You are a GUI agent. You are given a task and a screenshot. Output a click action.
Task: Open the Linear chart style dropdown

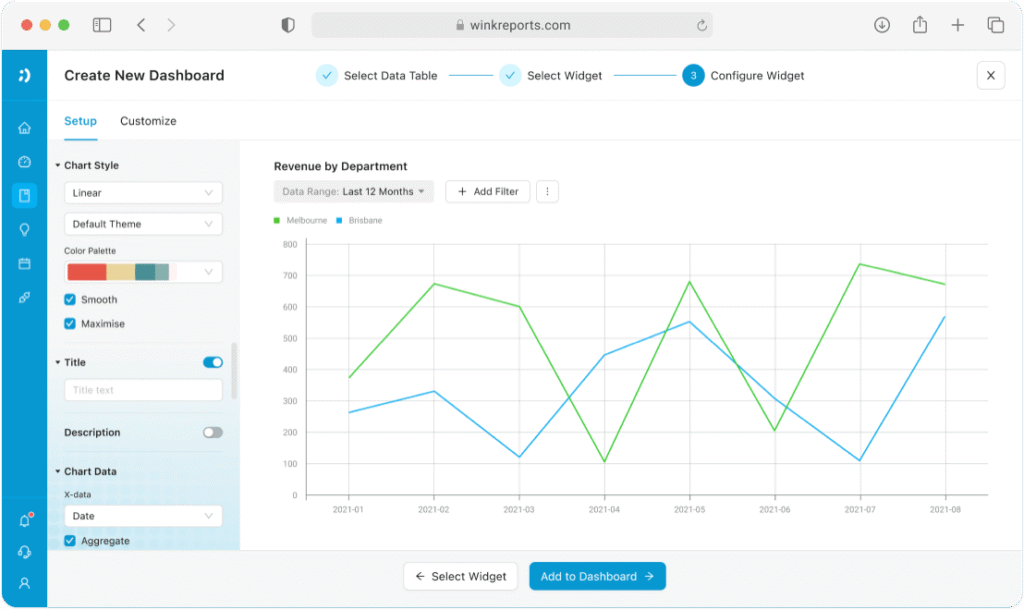click(143, 193)
